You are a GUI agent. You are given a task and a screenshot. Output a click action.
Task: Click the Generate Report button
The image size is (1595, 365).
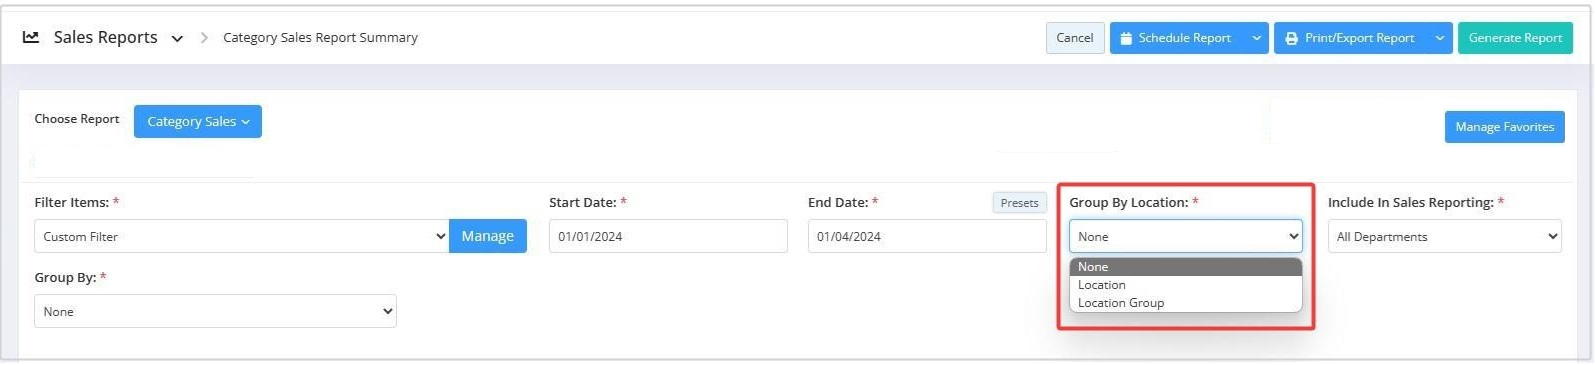point(1515,38)
